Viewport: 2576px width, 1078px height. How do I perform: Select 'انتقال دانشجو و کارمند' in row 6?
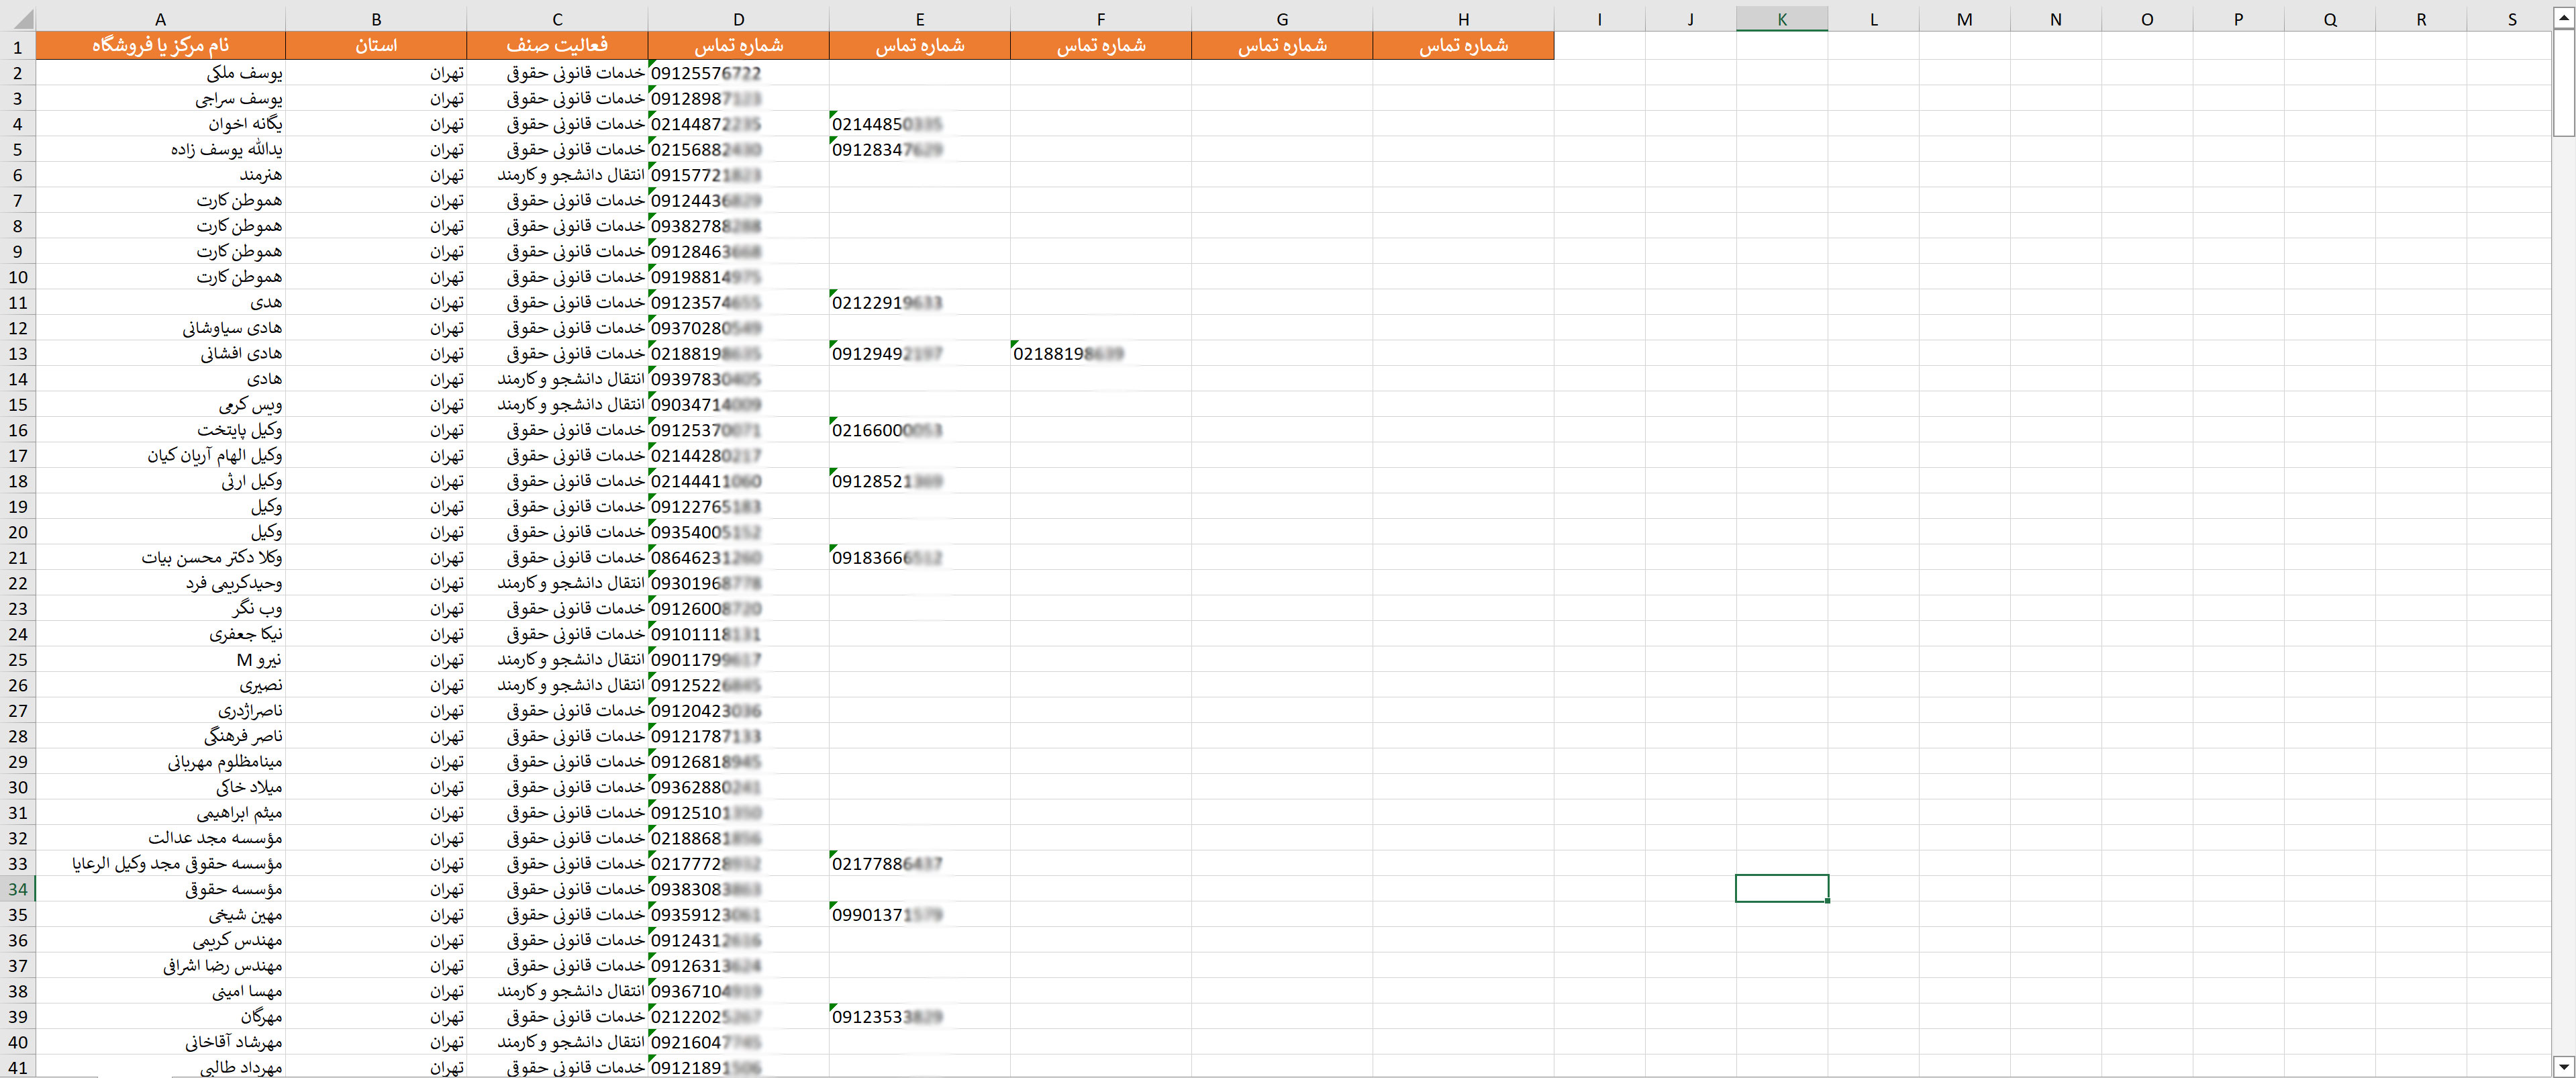[557, 175]
